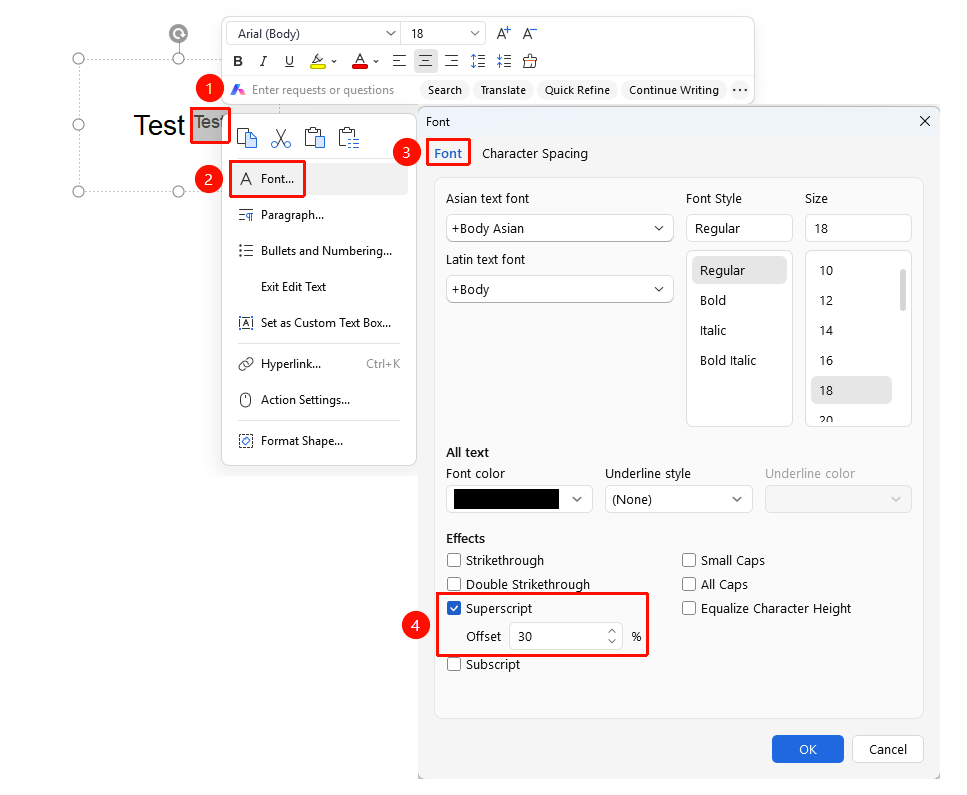The height and width of the screenshot is (795, 967).
Task: Expand the Latin text font dropdown
Action: (559, 289)
